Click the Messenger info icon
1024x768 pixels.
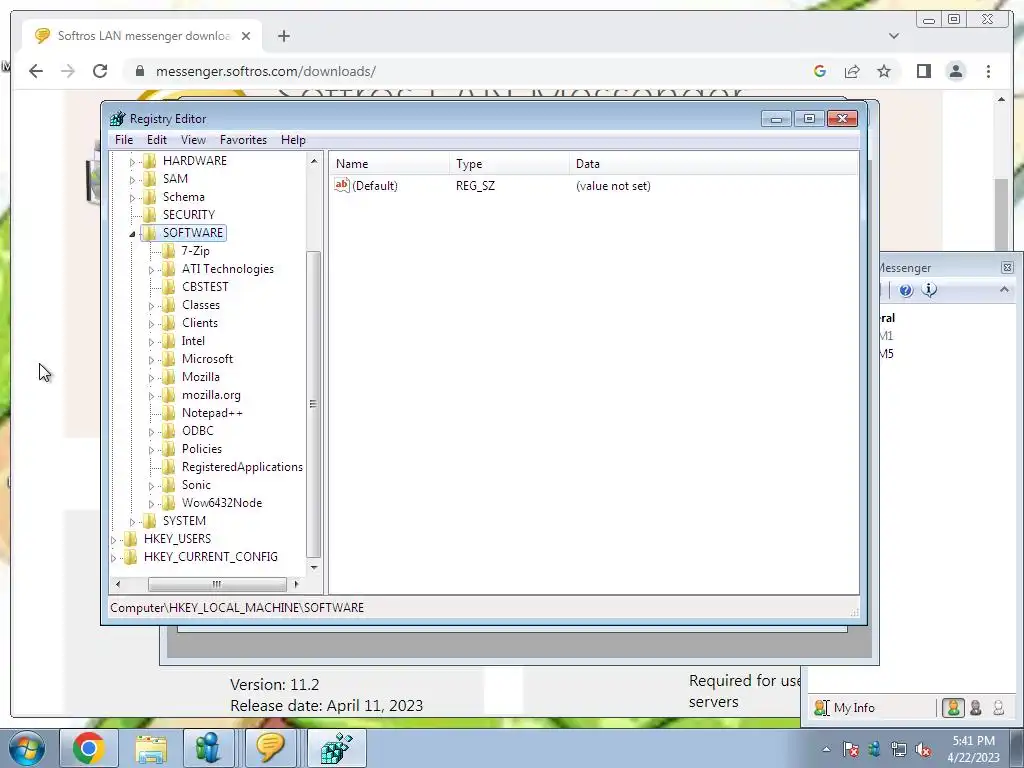pos(929,289)
